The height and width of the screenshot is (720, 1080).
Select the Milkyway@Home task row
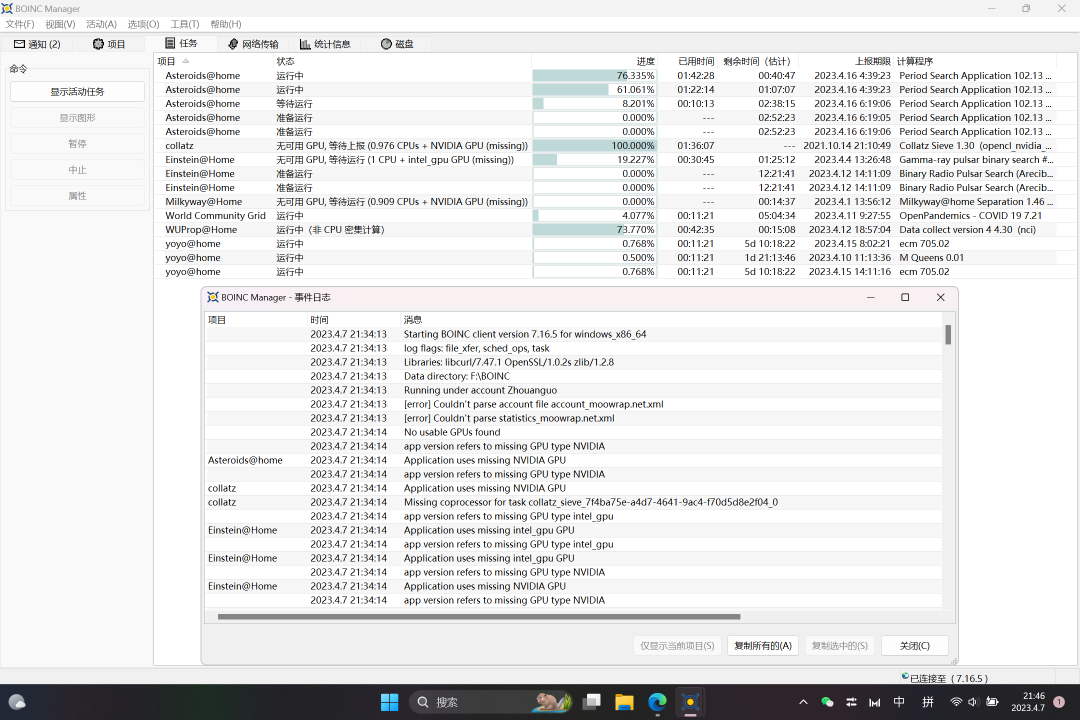point(605,202)
